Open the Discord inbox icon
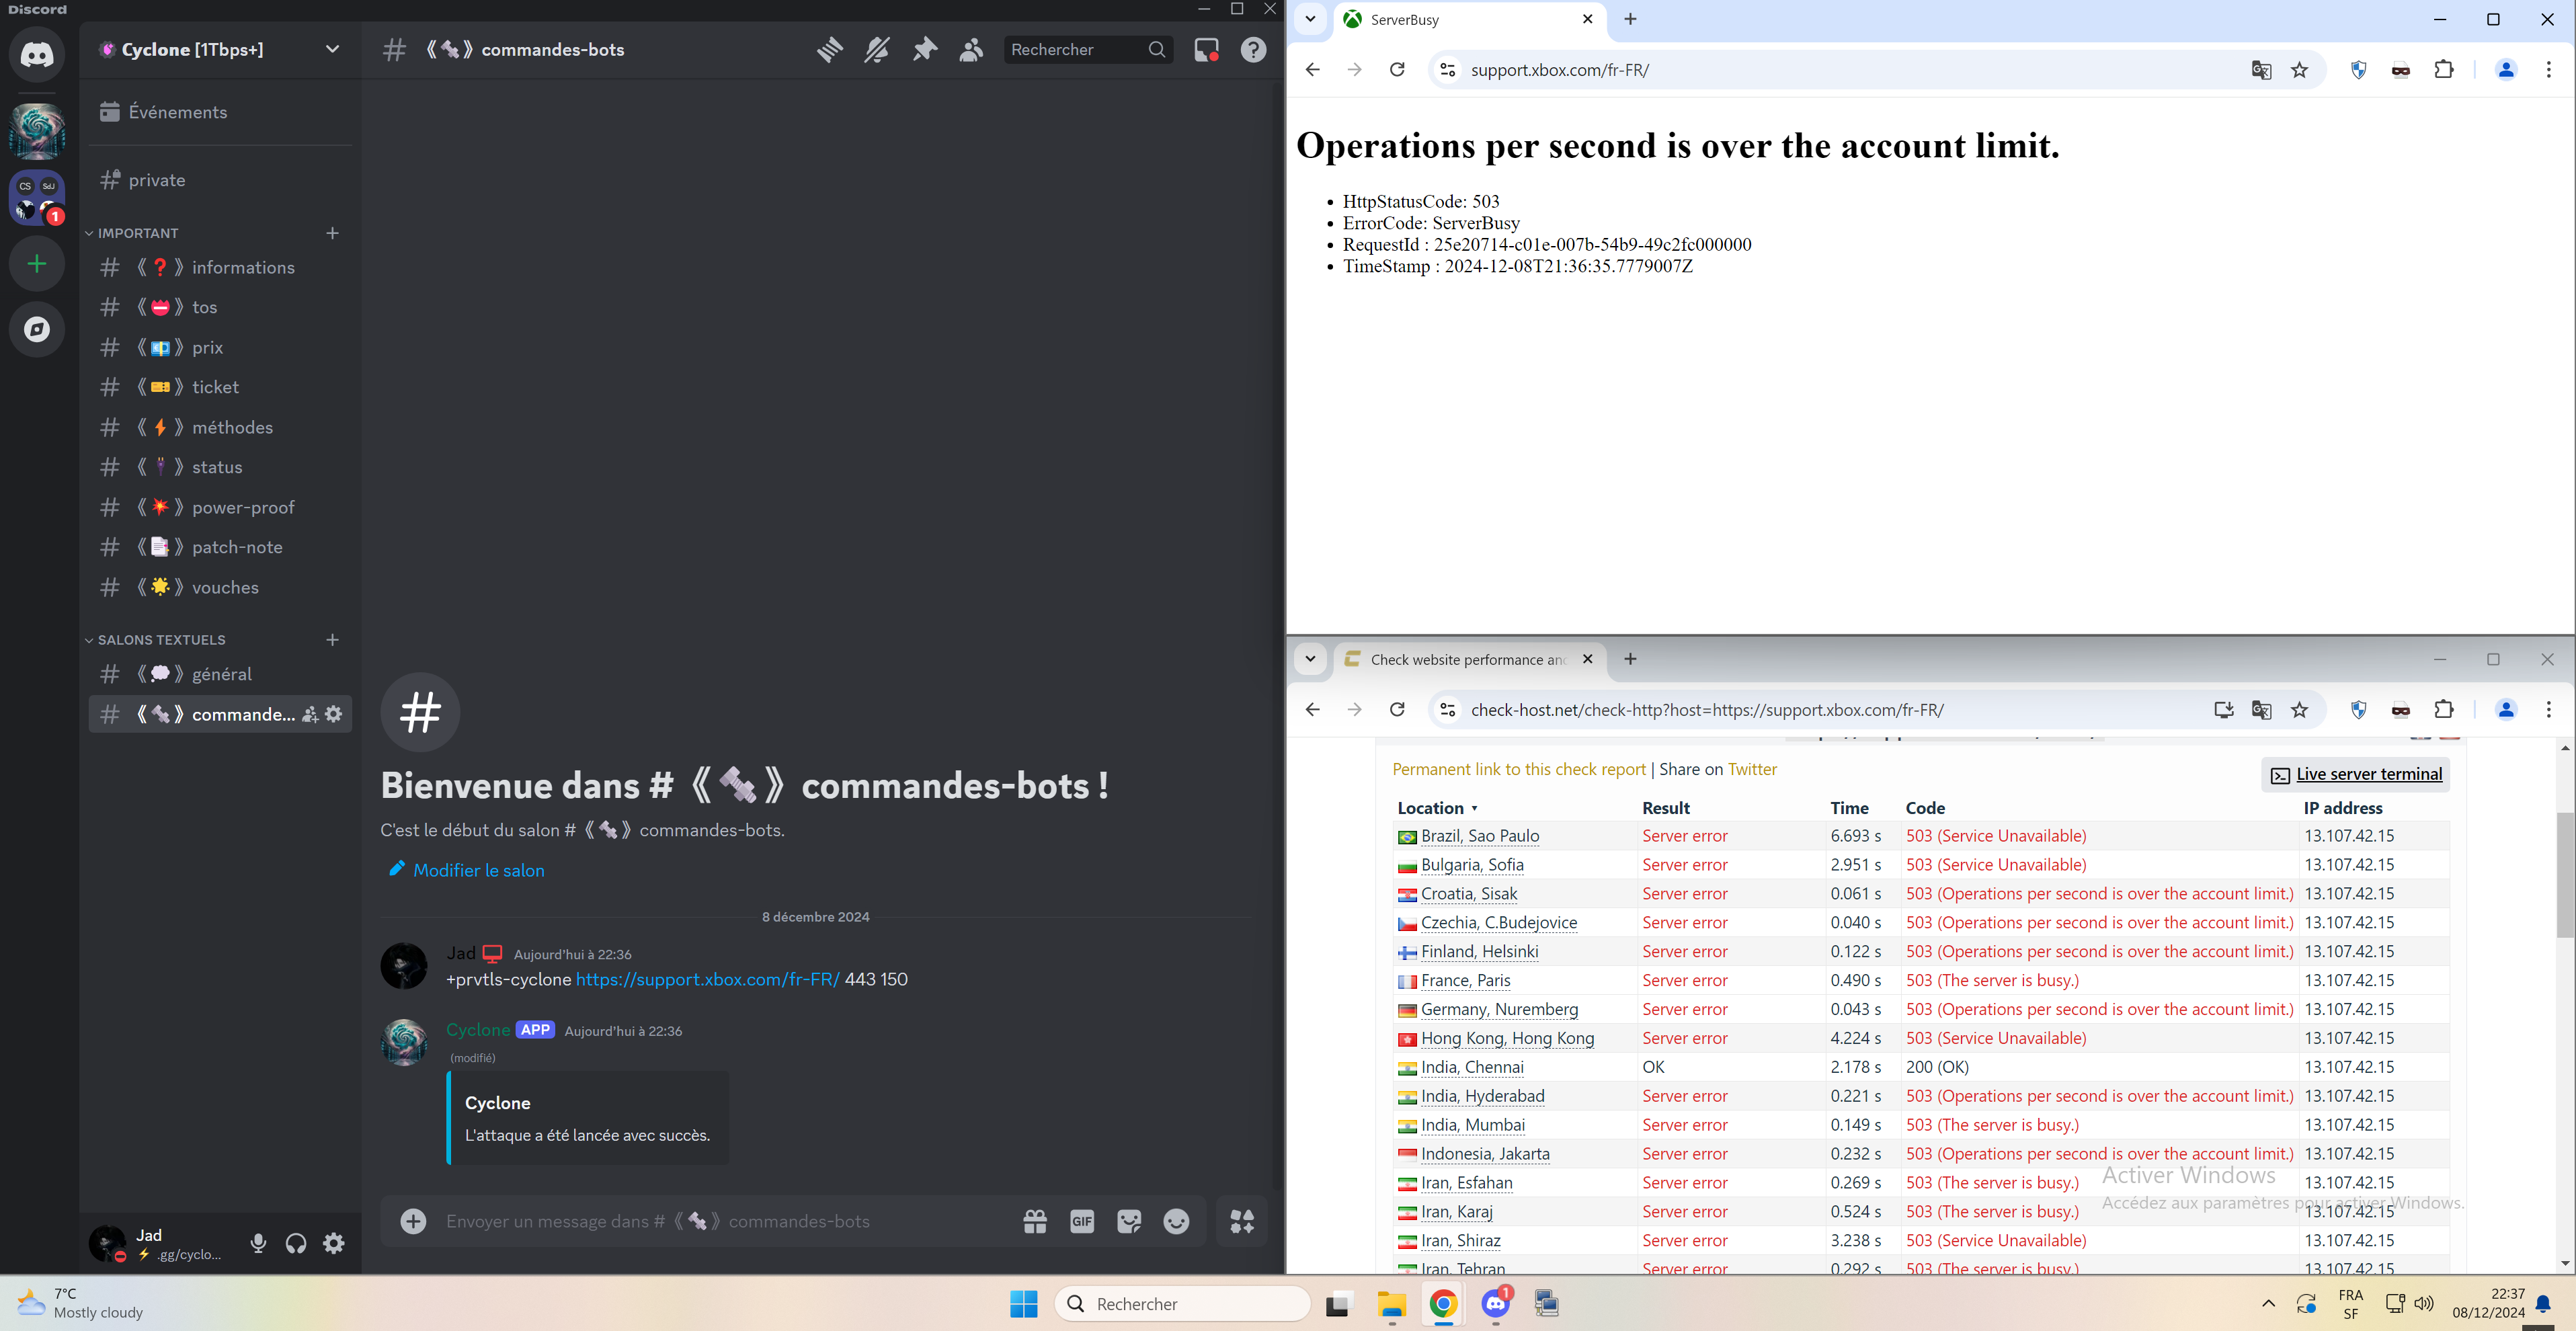 point(1206,50)
